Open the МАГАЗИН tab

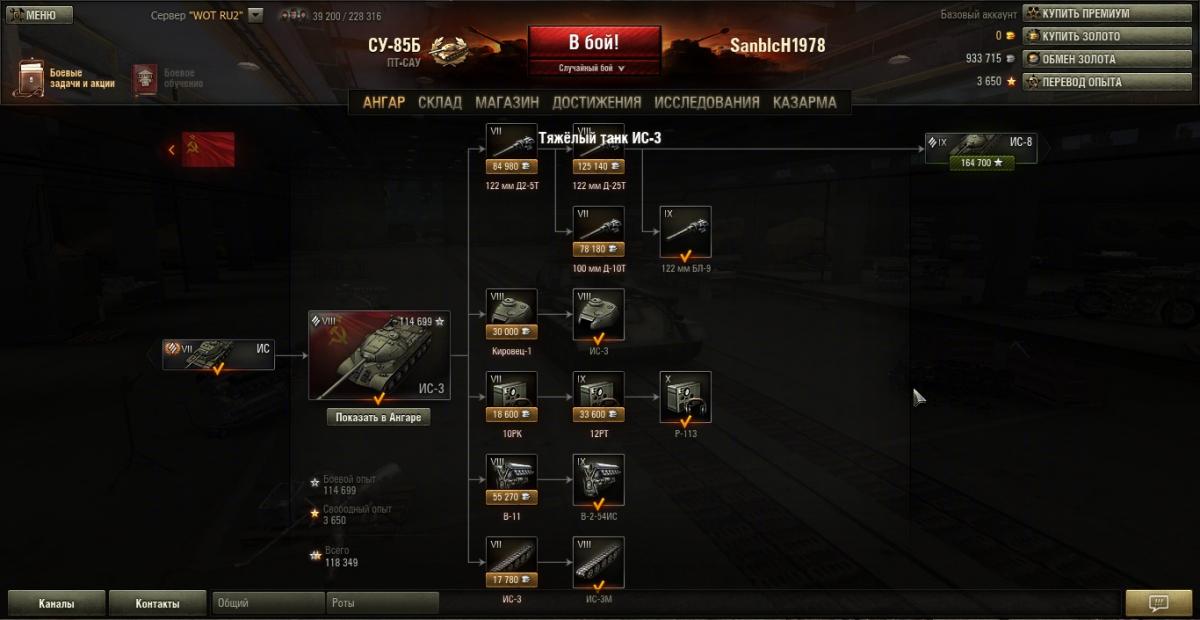pos(507,102)
